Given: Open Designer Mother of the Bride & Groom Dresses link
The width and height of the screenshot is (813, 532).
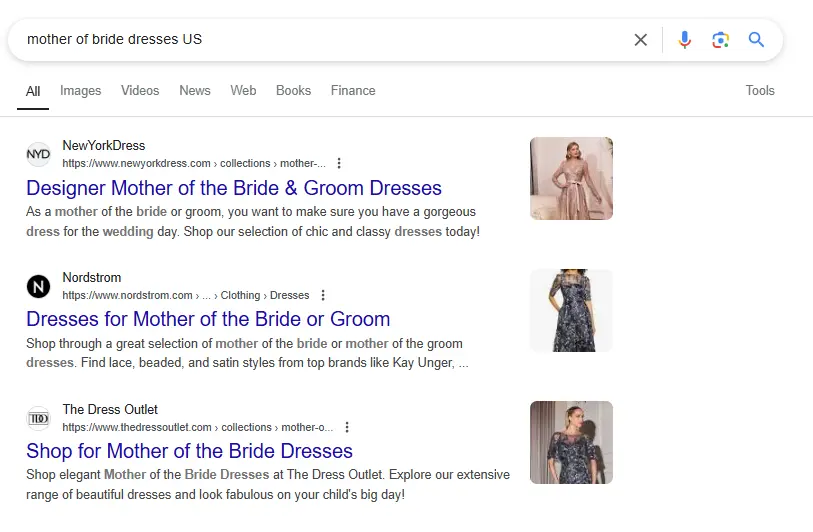Looking at the screenshot, I should 234,188.
